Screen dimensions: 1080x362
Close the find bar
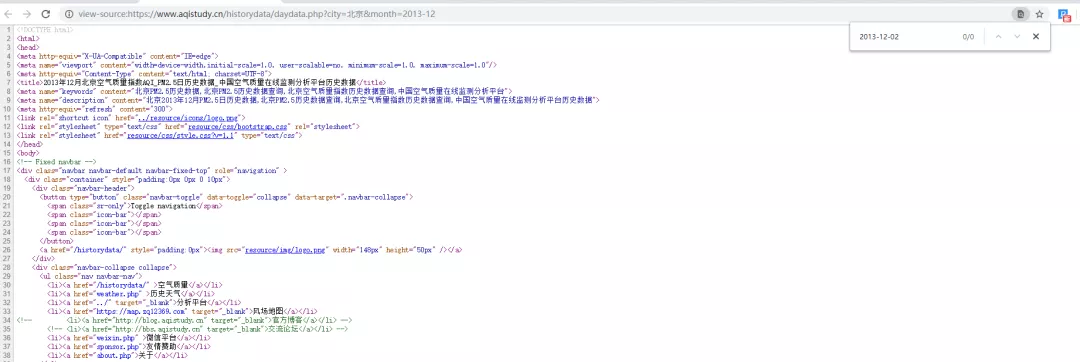click(x=1035, y=36)
